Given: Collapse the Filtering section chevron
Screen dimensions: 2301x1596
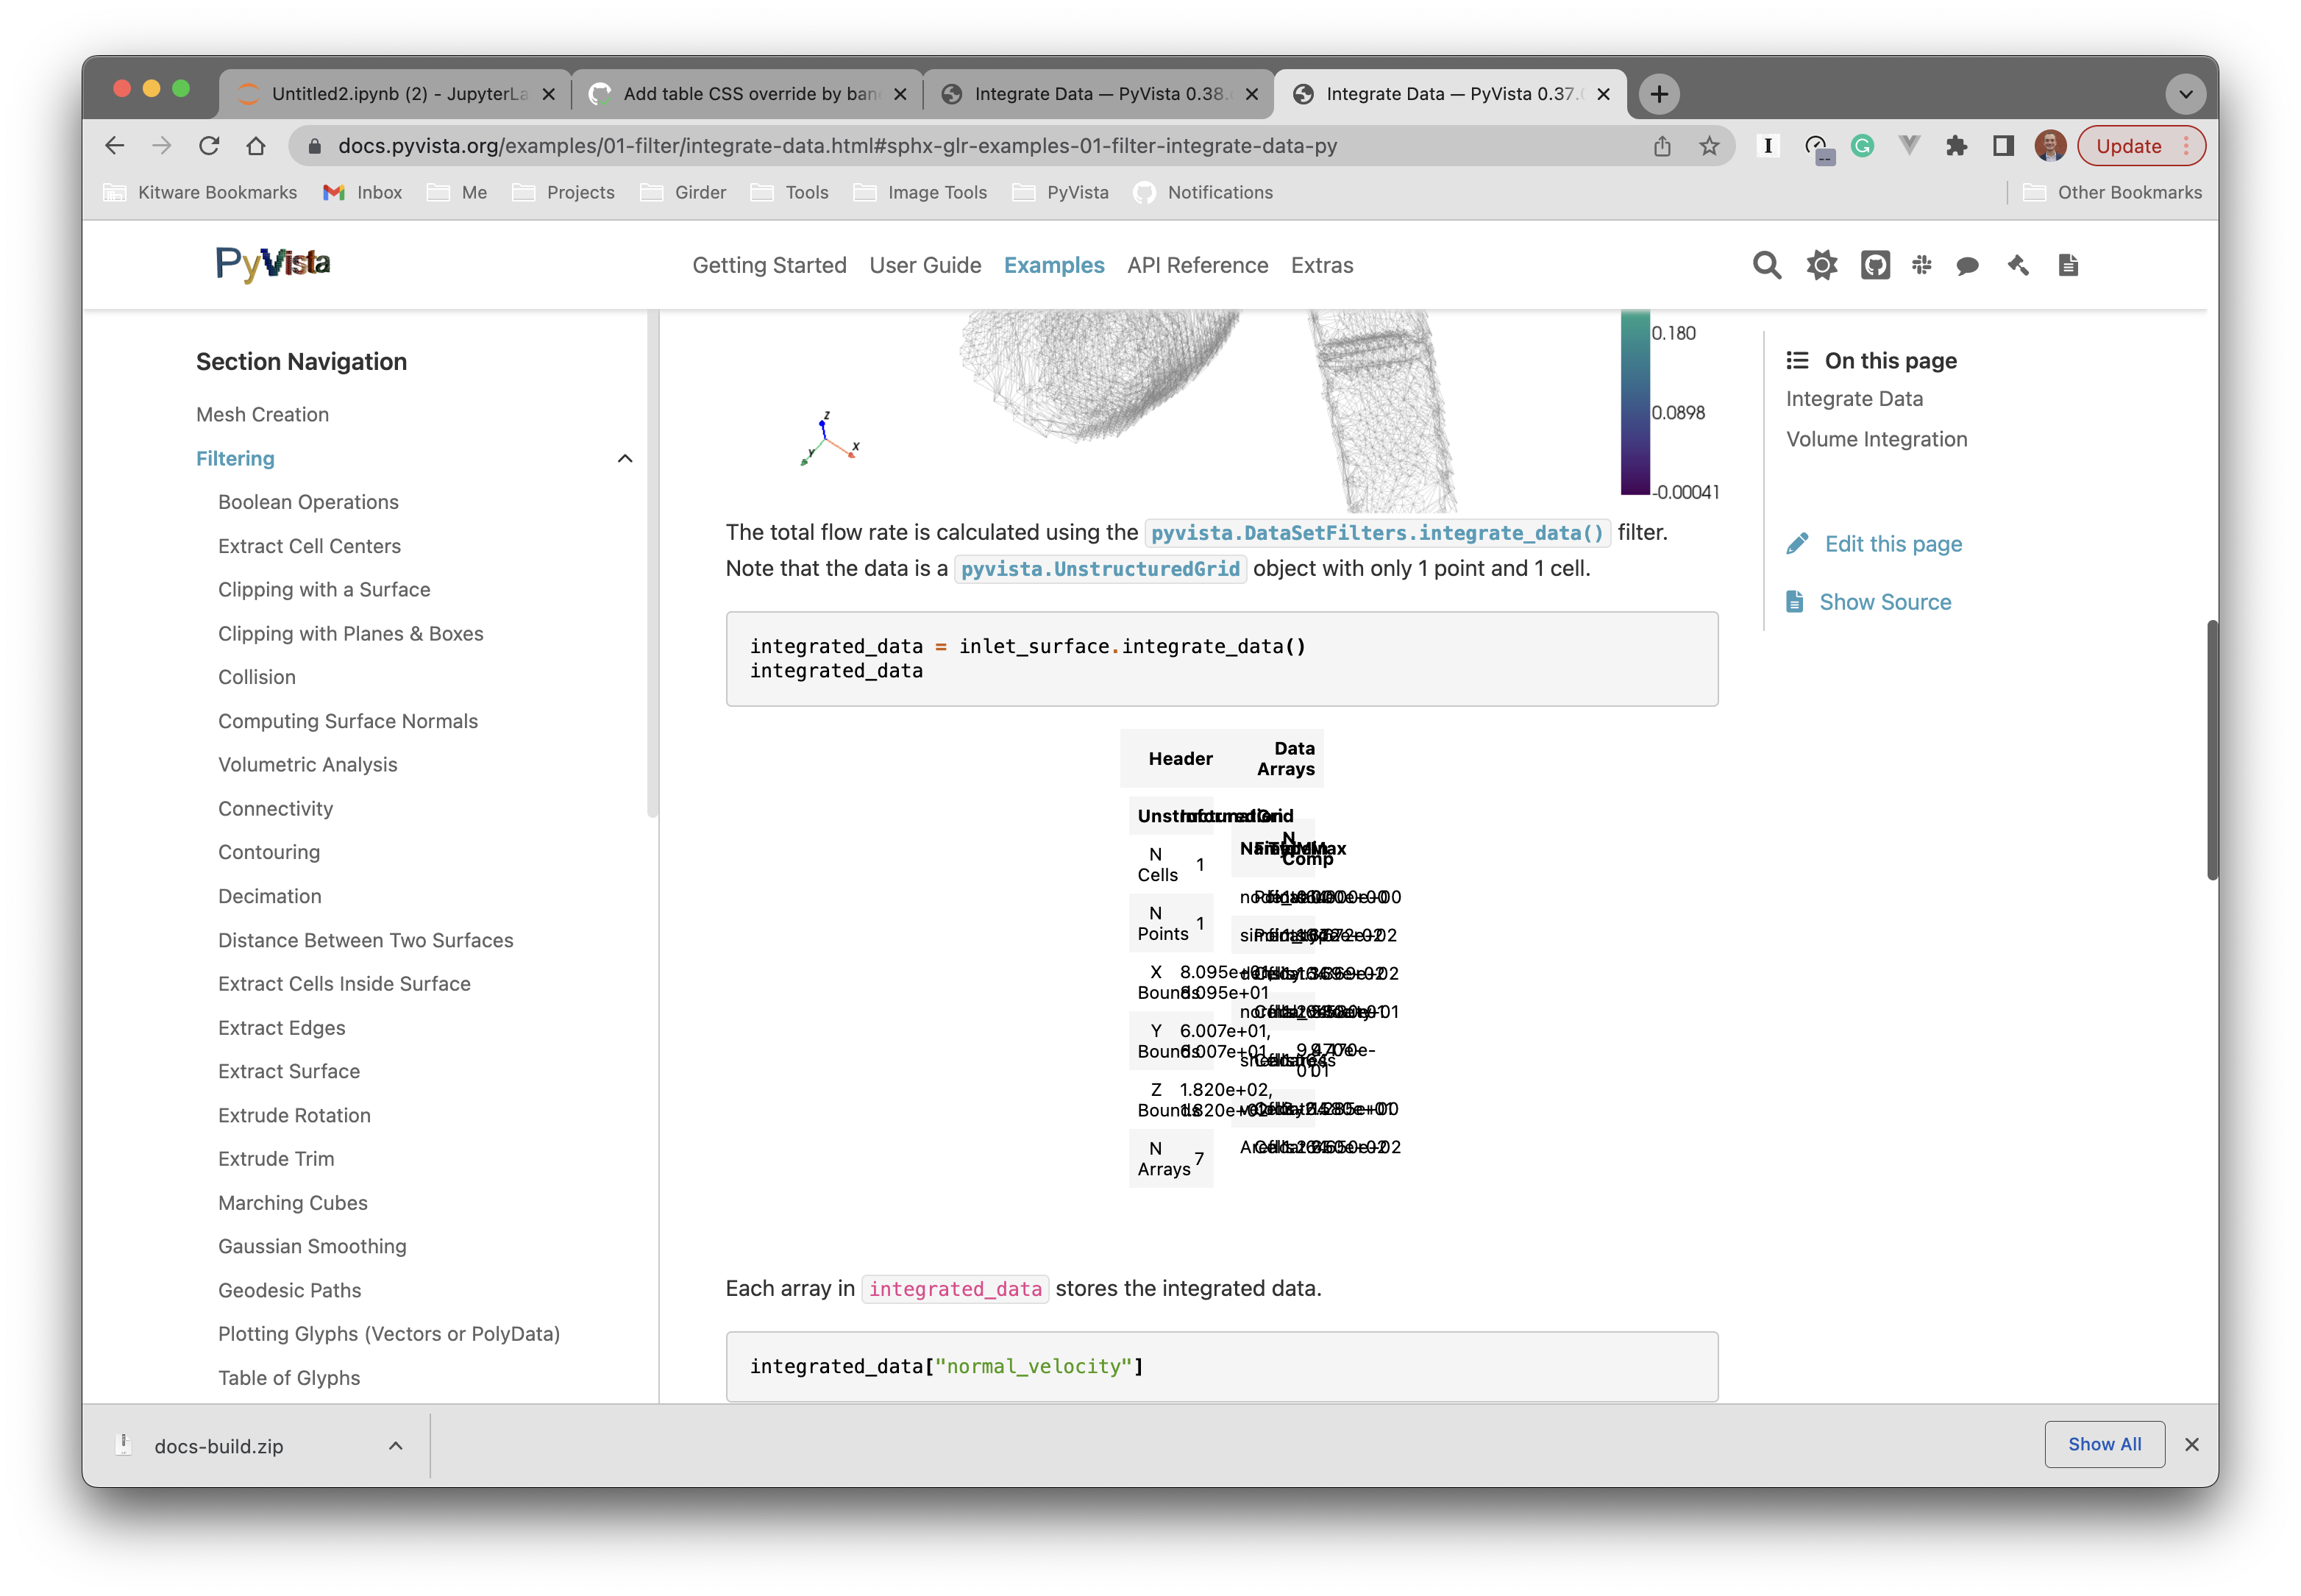Looking at the screenshot, I should (x=625, y=458).
